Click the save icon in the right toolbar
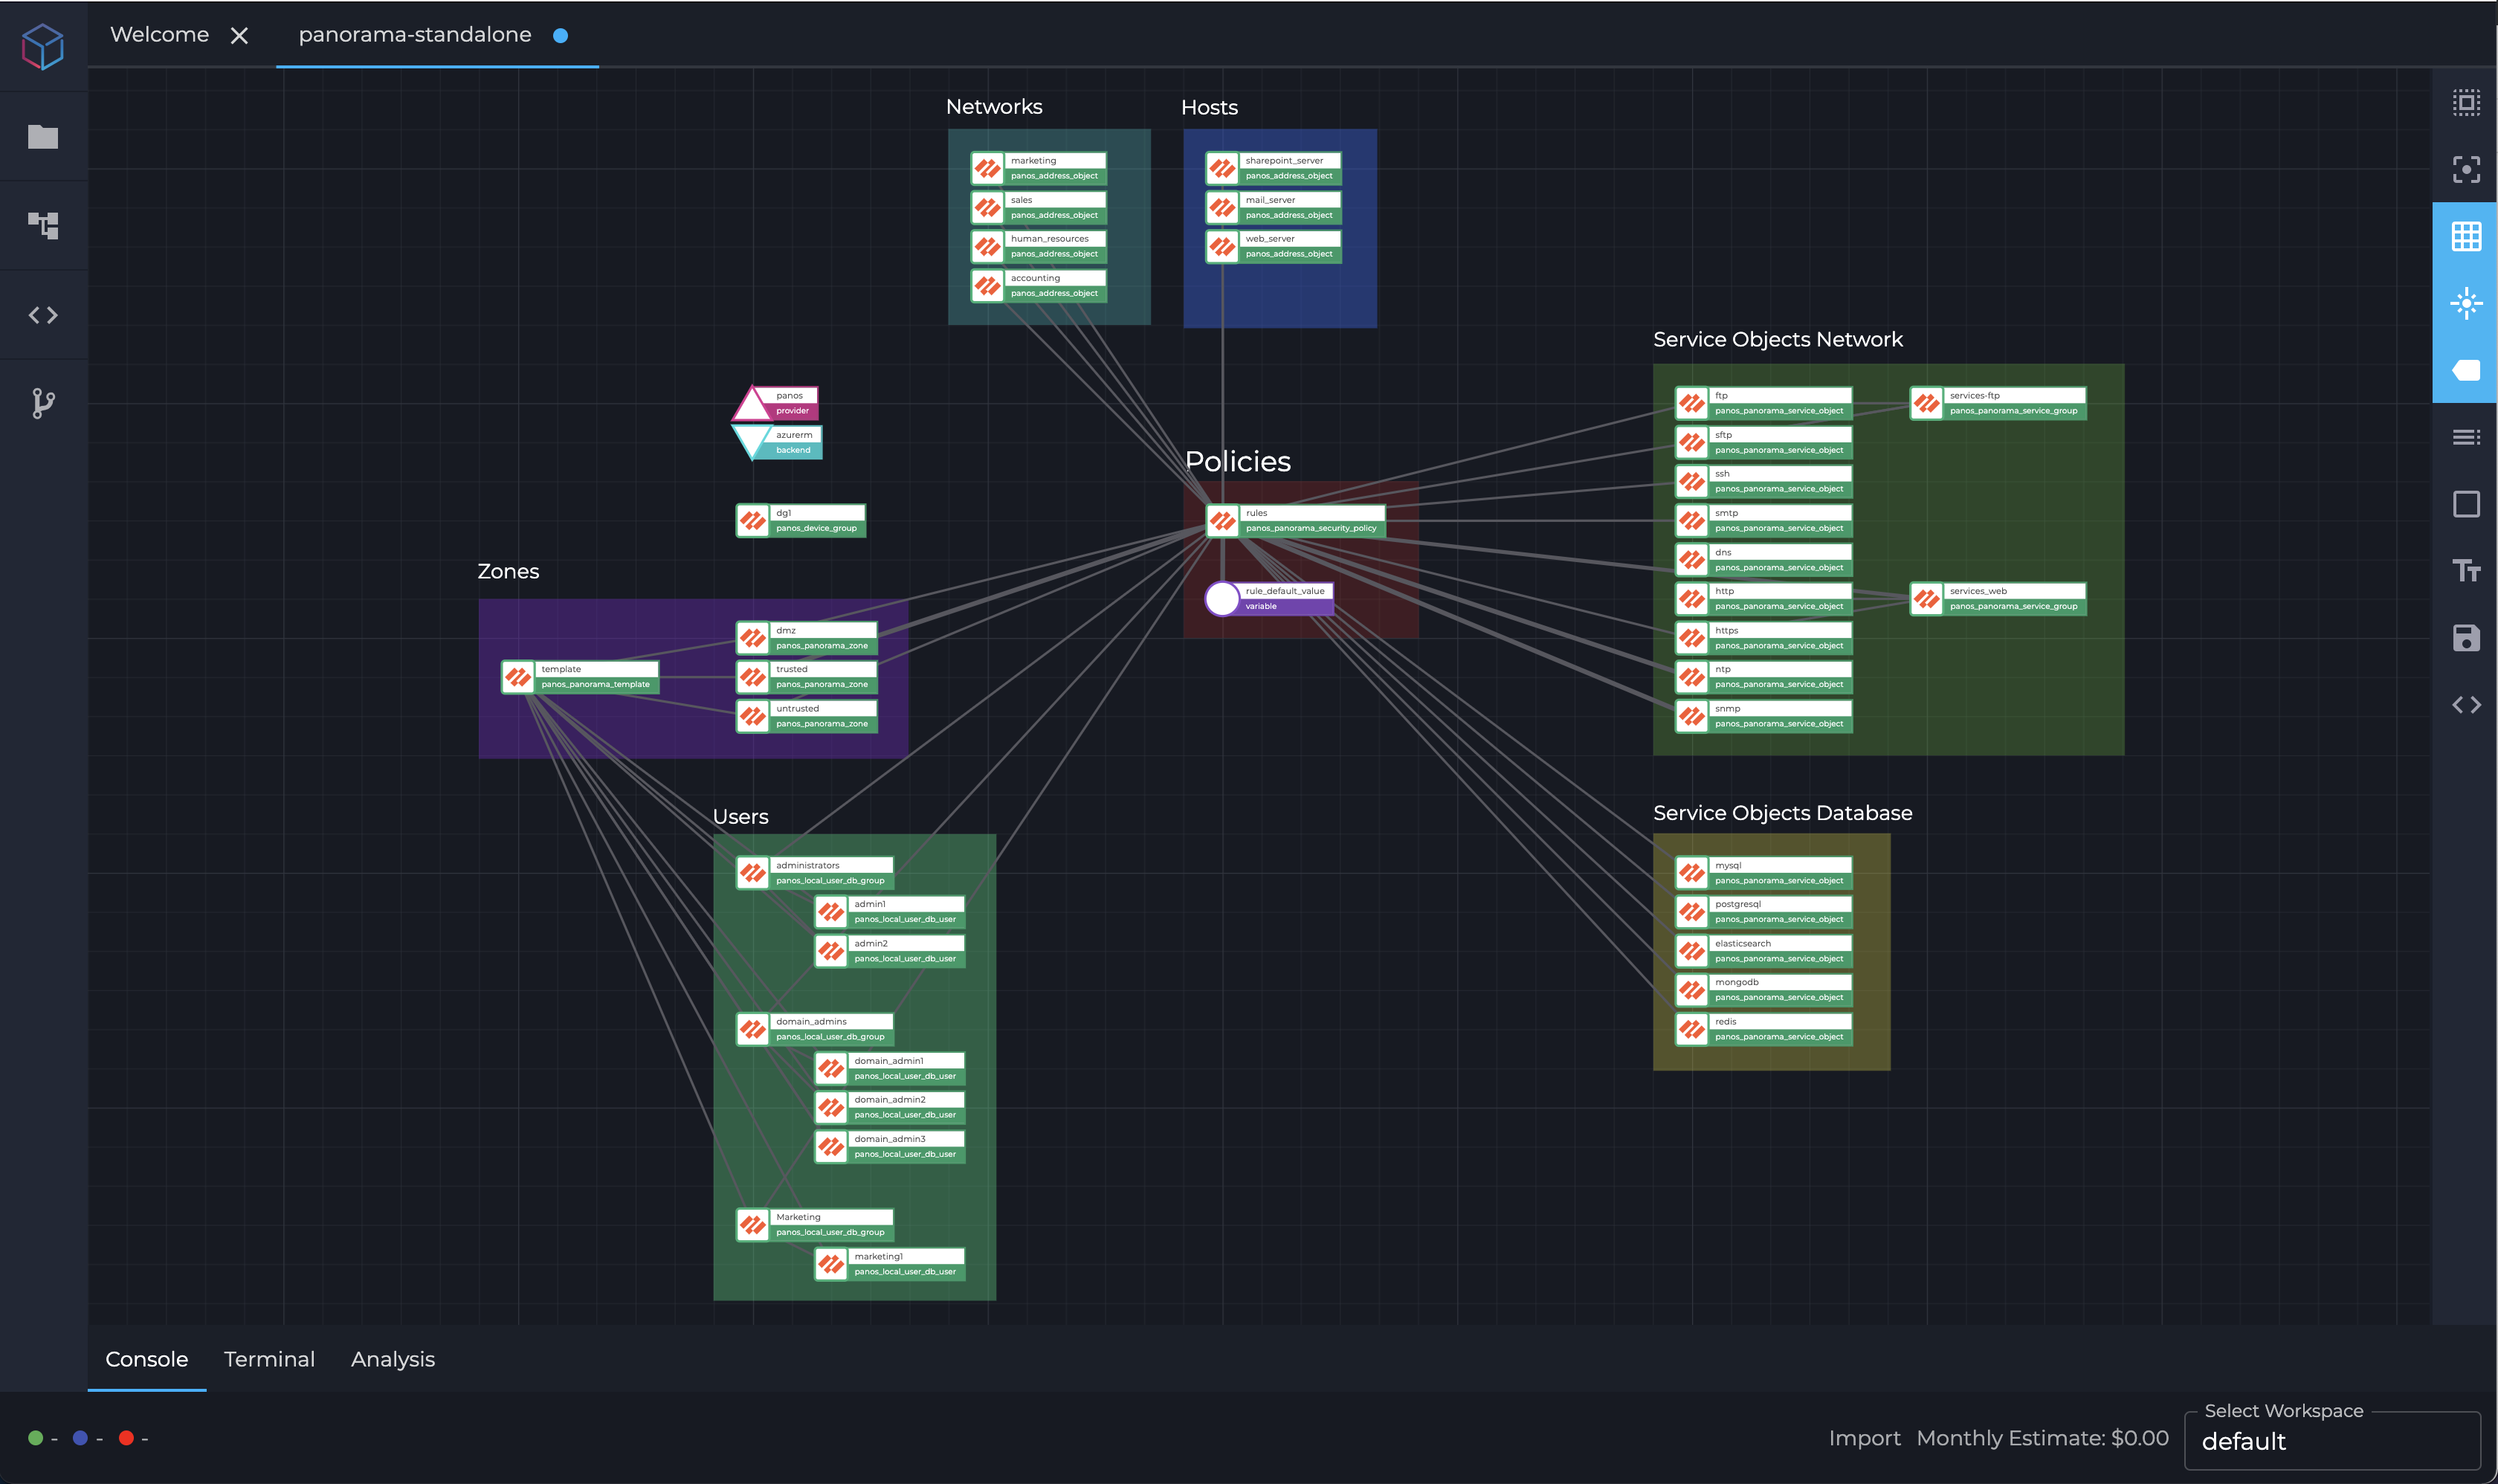2498x1484 pixels. pyautogui.click(x=2466, y=637)
